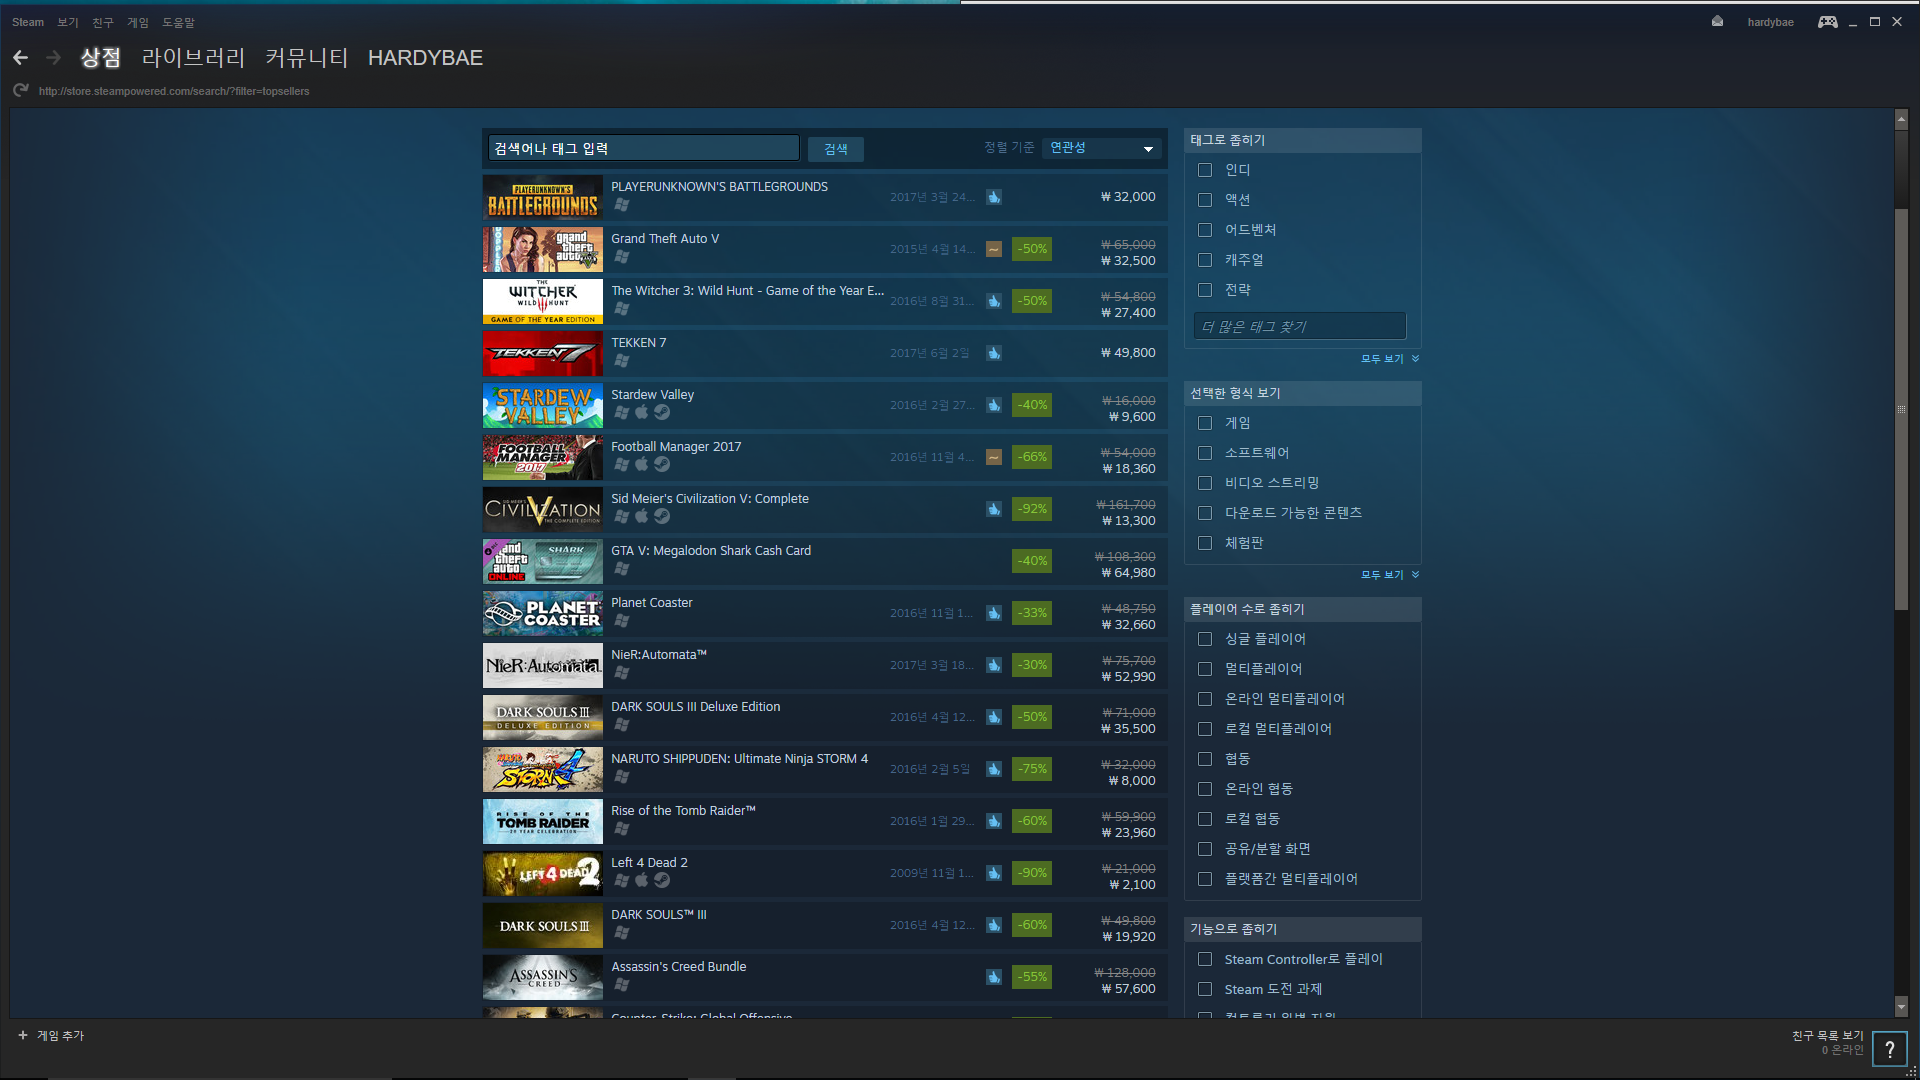Open the question mark help button

click(1889, 1049)
